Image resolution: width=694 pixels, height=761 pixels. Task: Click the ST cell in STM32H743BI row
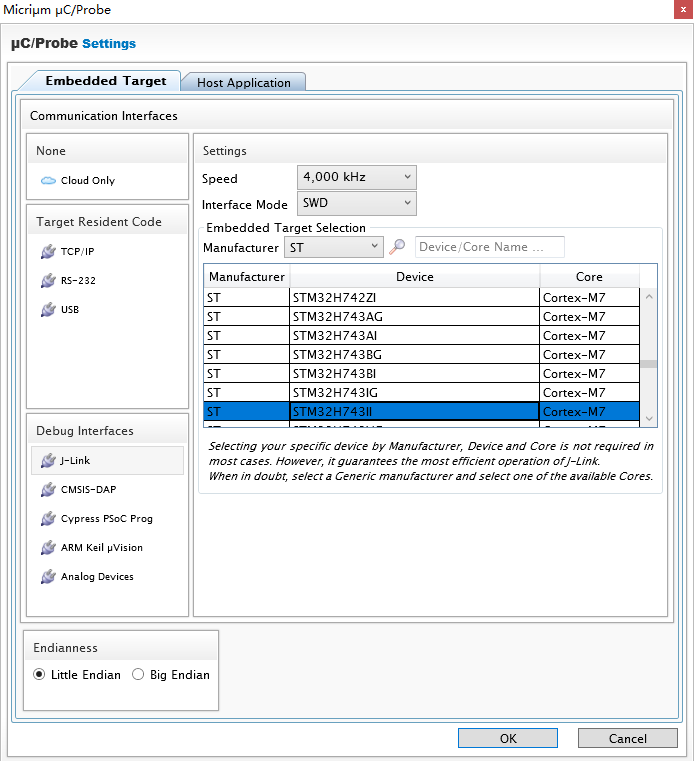tap(247, 373)
